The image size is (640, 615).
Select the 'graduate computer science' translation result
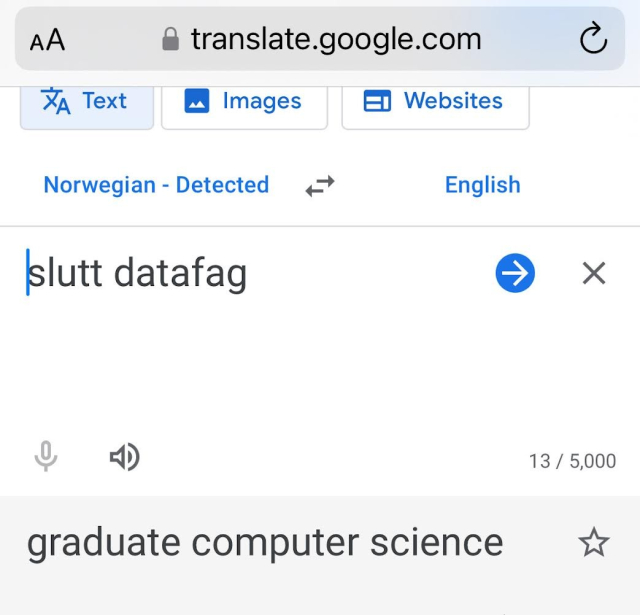[x=265, y=543]
